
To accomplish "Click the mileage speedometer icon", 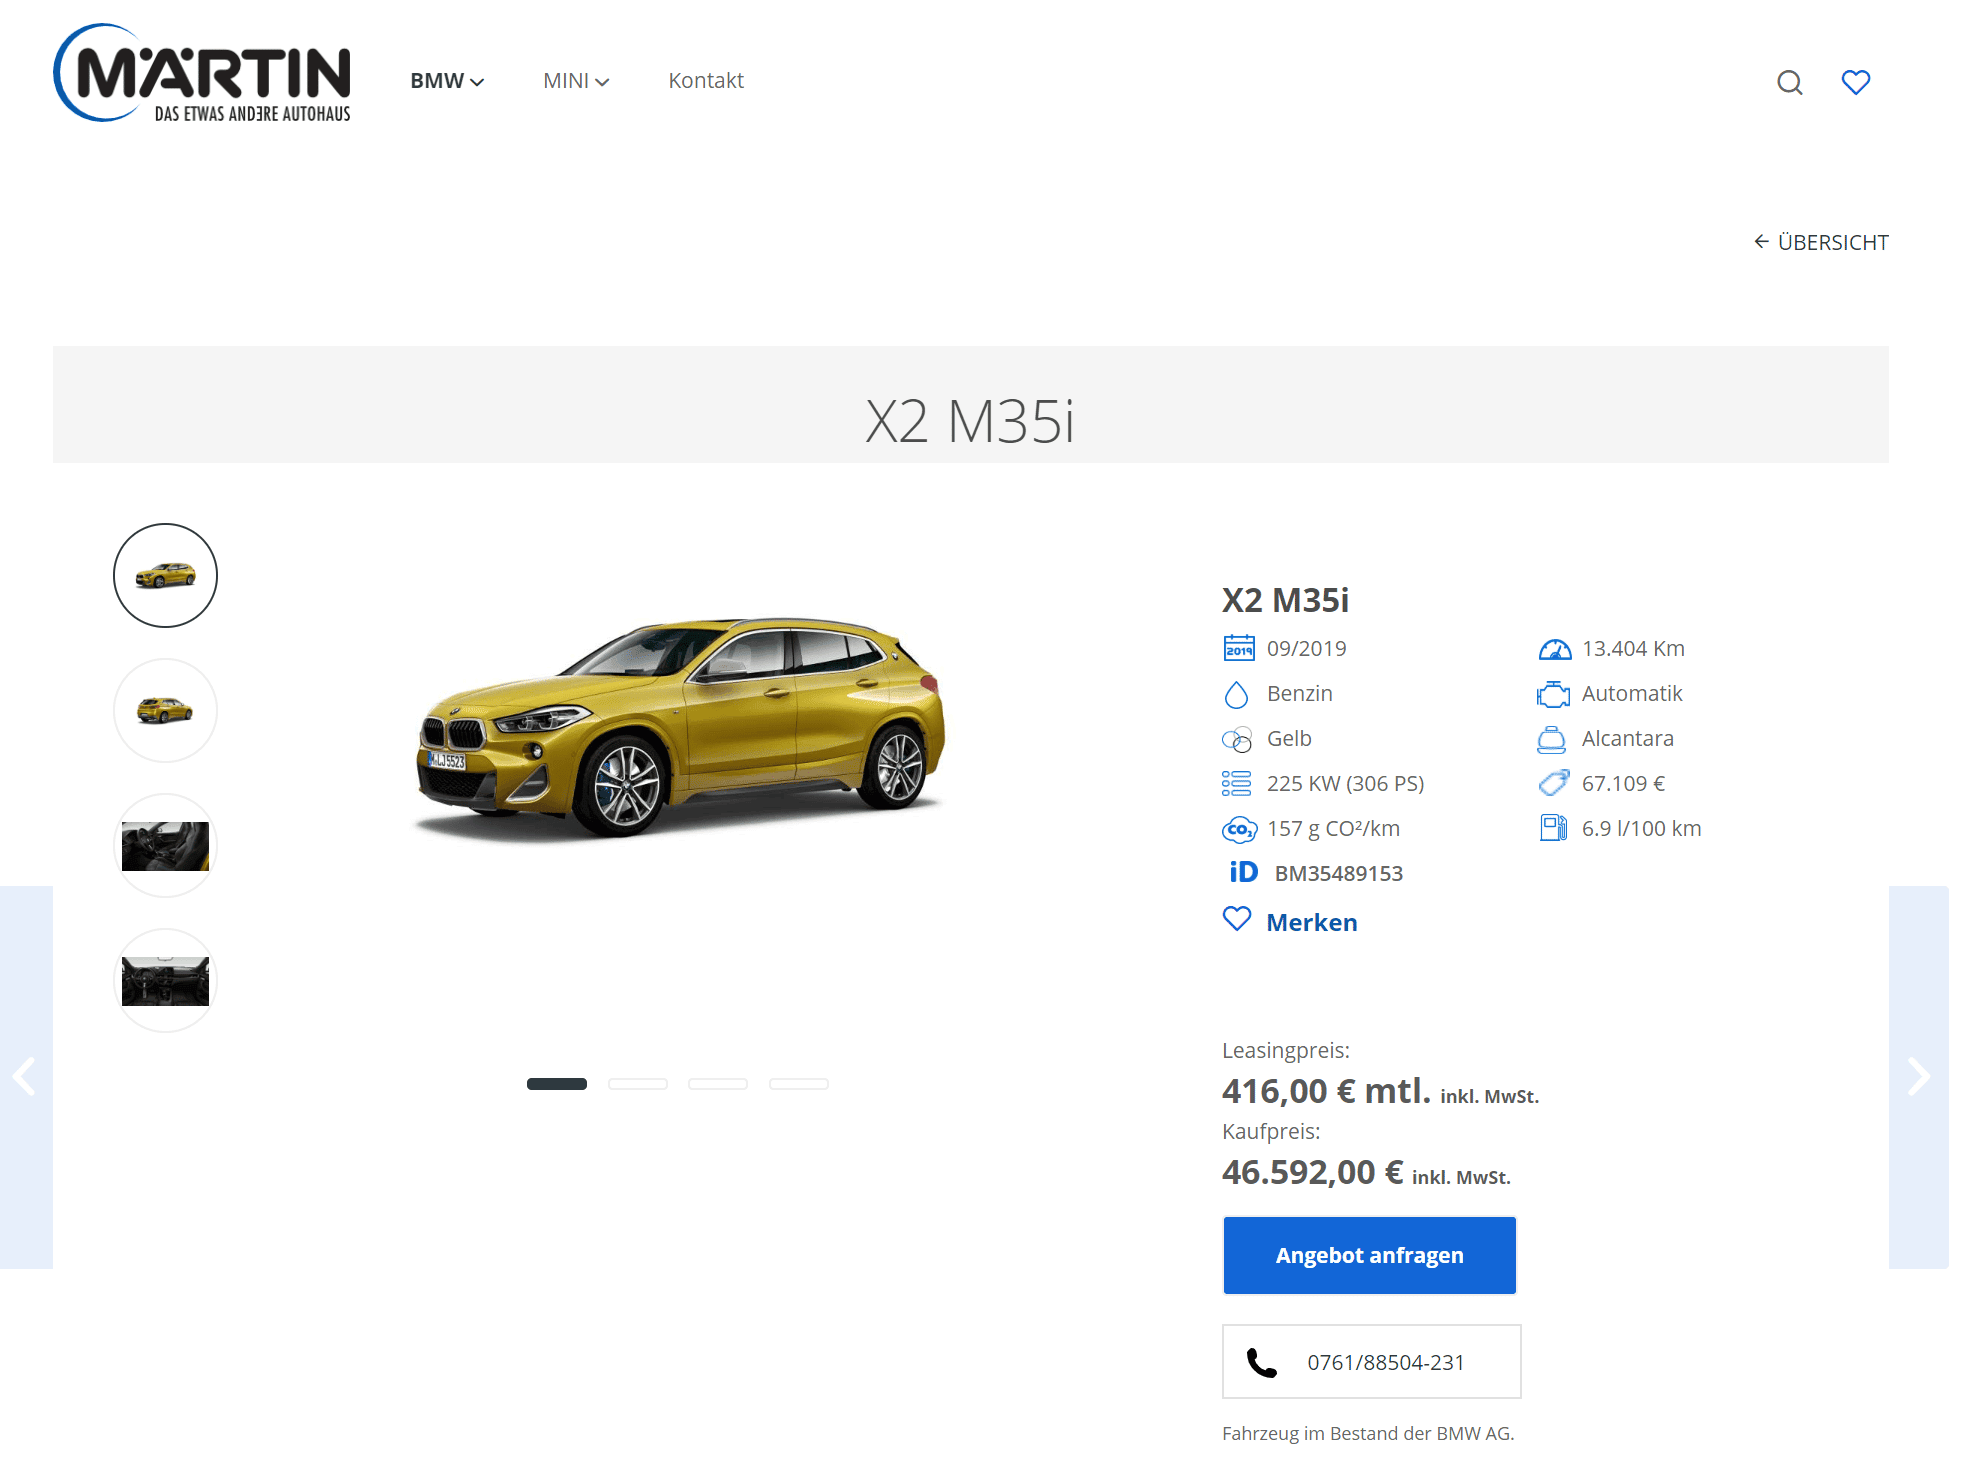I will (1554, 649).
